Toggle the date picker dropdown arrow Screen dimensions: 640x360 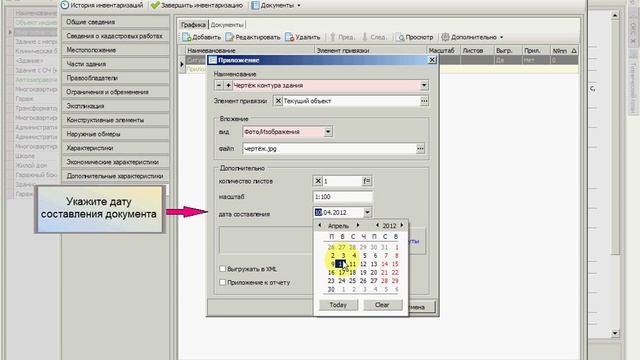[x=367, y=212]
